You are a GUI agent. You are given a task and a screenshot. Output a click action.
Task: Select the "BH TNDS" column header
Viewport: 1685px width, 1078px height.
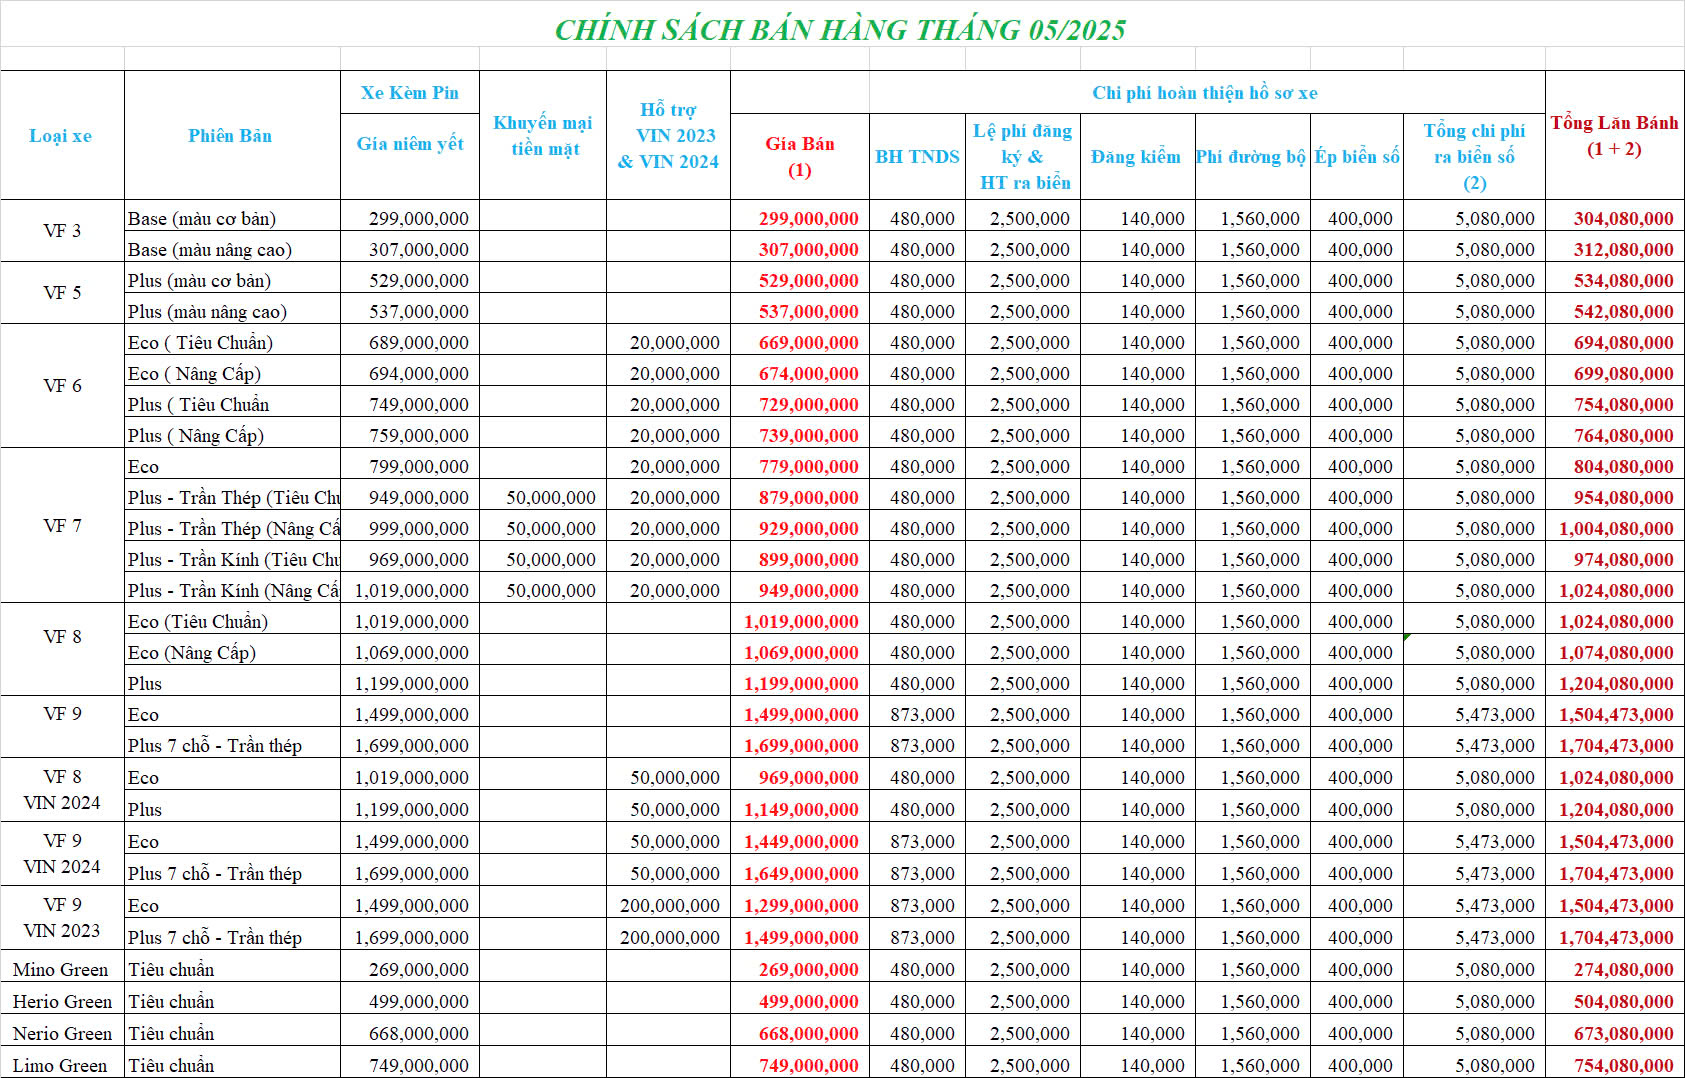pyautogui.click(x=917, y=157)
